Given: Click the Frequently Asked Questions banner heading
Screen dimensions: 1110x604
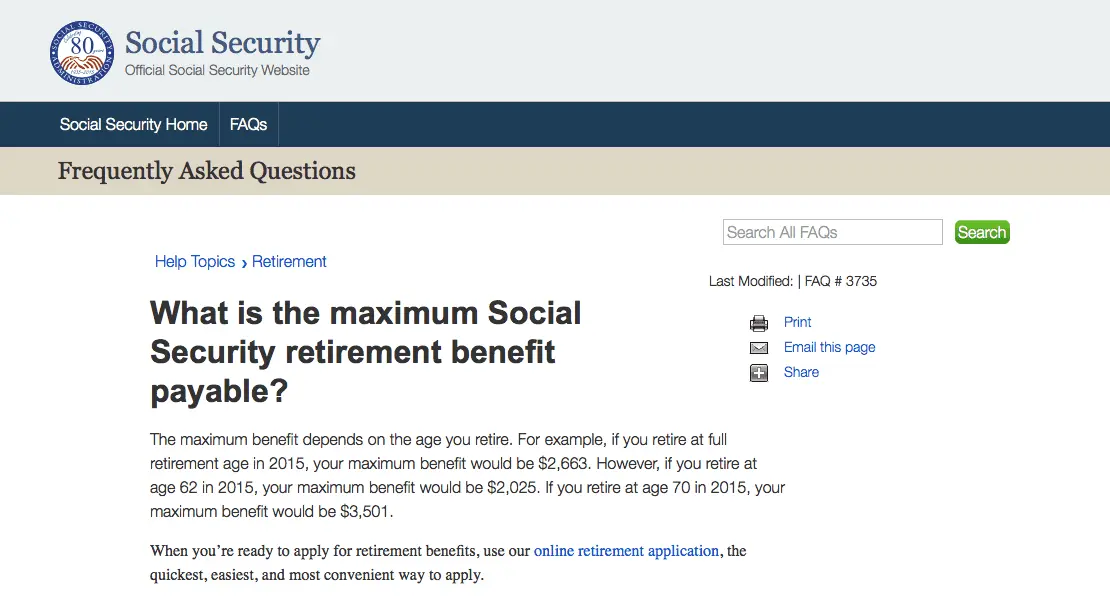Looking at the screenshot, I should point(207,171).
